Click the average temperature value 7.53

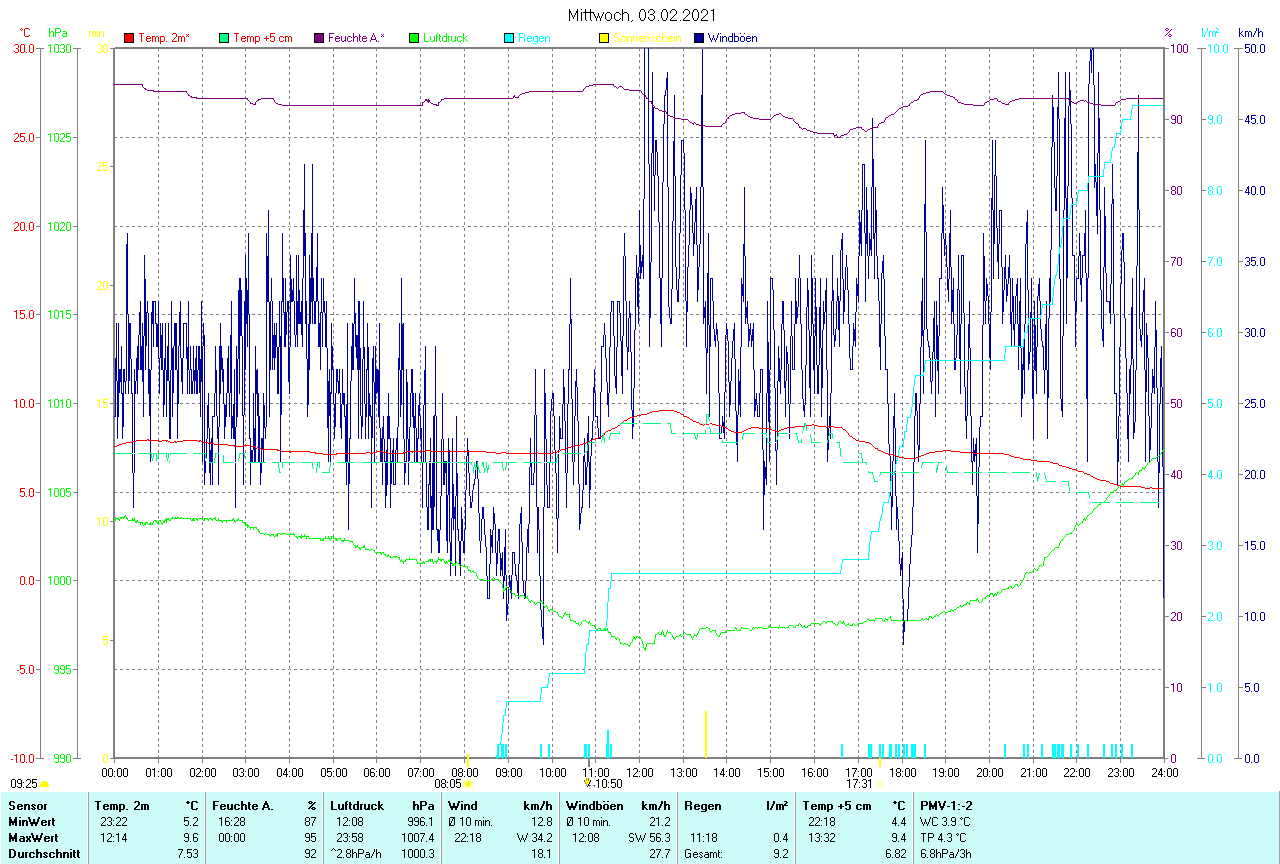tap(188, 854)
